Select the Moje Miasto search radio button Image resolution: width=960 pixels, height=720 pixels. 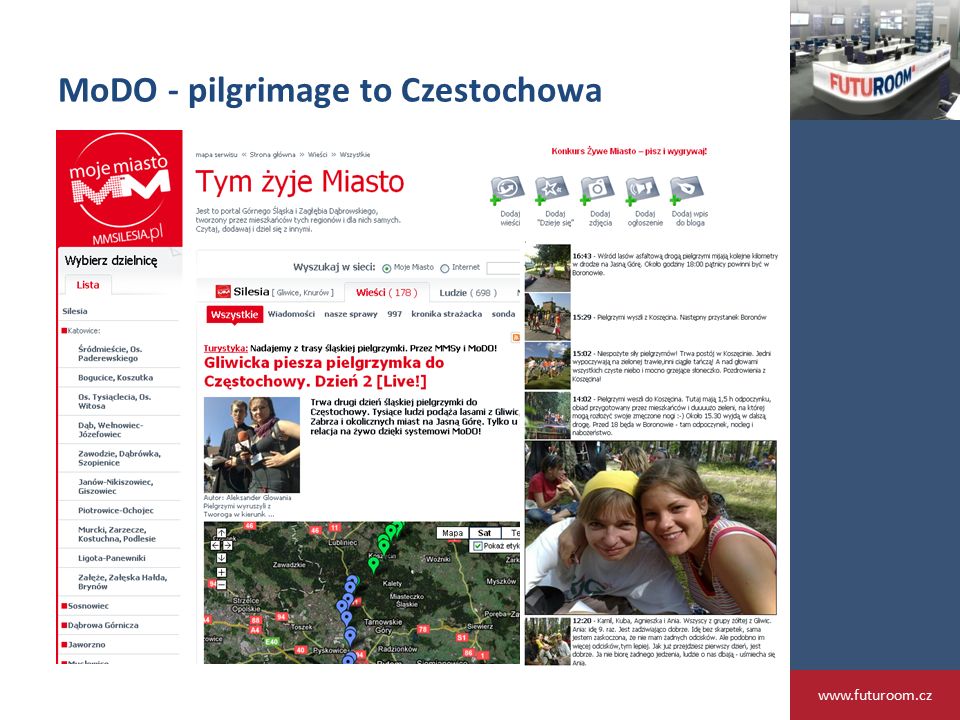click(386, 268)
